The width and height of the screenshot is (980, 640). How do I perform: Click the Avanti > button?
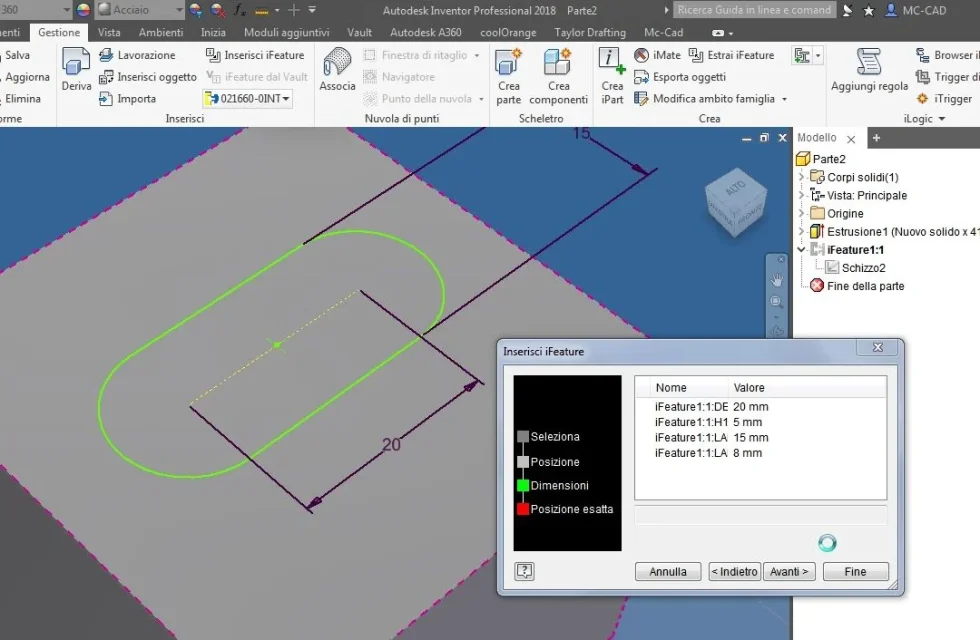tap(789, 571)
